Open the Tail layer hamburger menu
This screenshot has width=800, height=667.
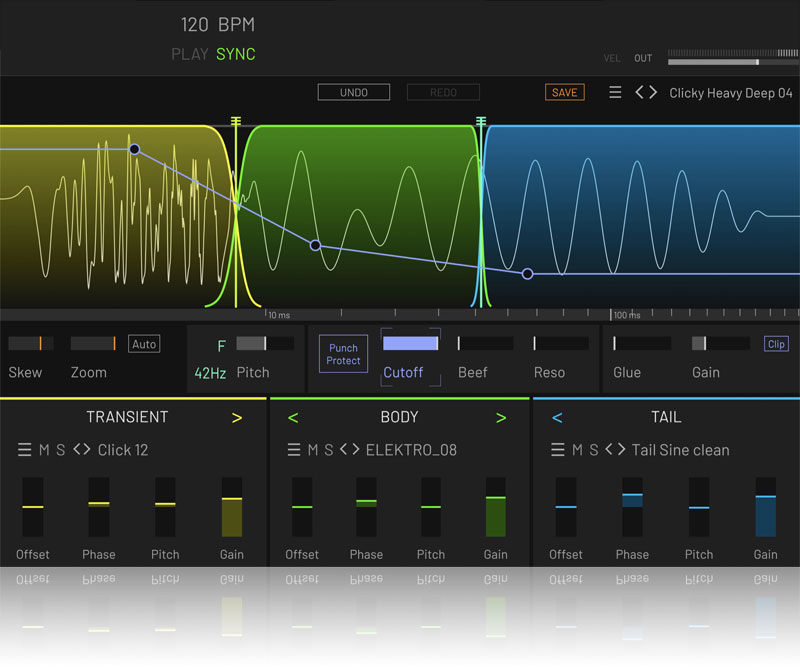(558, 450)
